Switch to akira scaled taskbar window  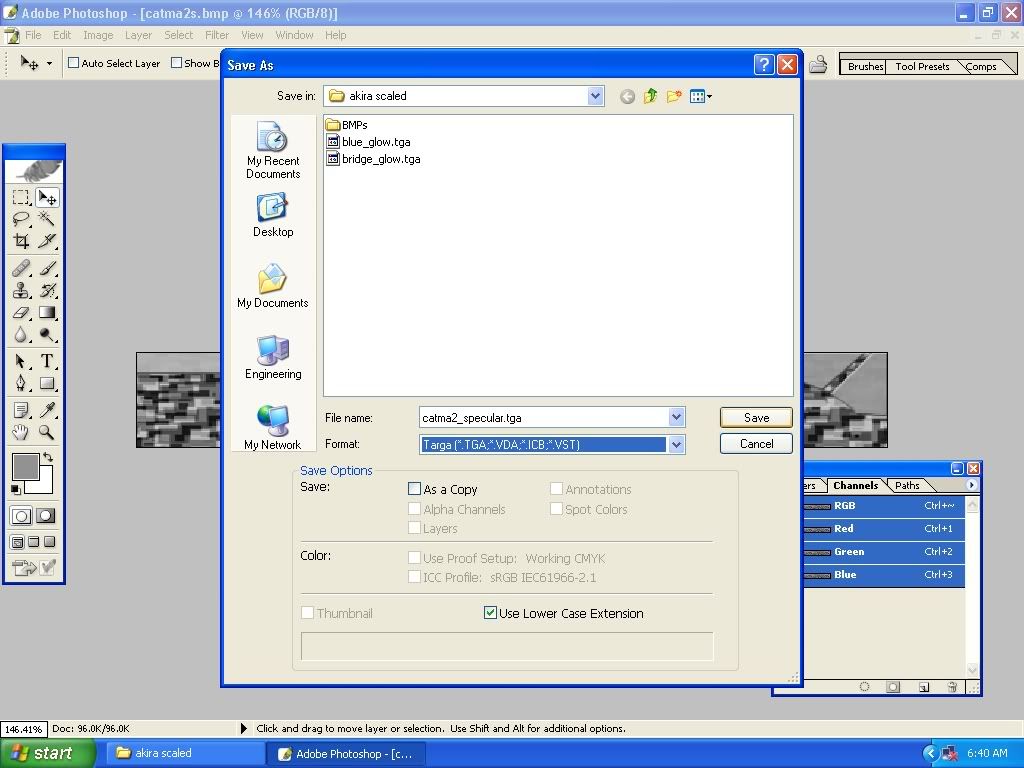tap(183, 753)
